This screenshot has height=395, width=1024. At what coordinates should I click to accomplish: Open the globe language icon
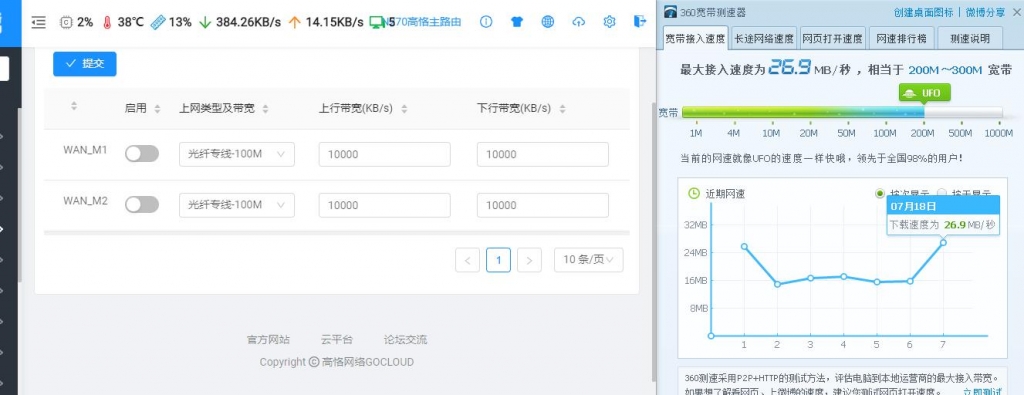click(x=548, y=22)
